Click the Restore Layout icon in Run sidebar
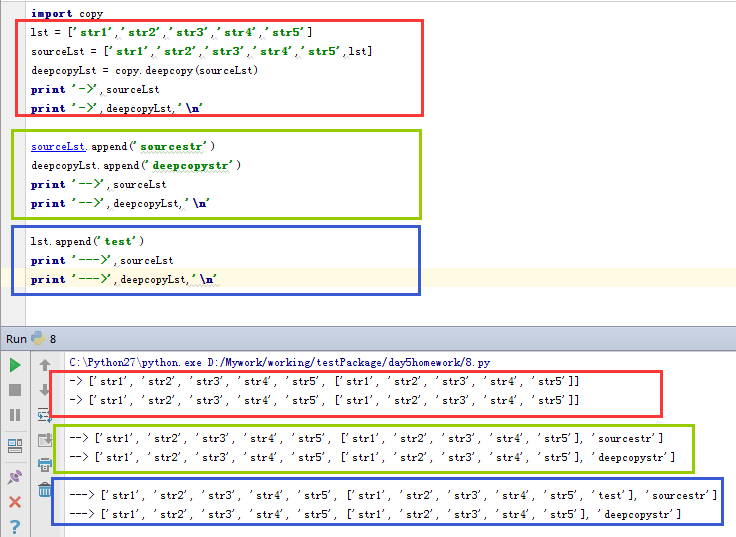Screen dimensions: 736x537 [x=15, y=445]
